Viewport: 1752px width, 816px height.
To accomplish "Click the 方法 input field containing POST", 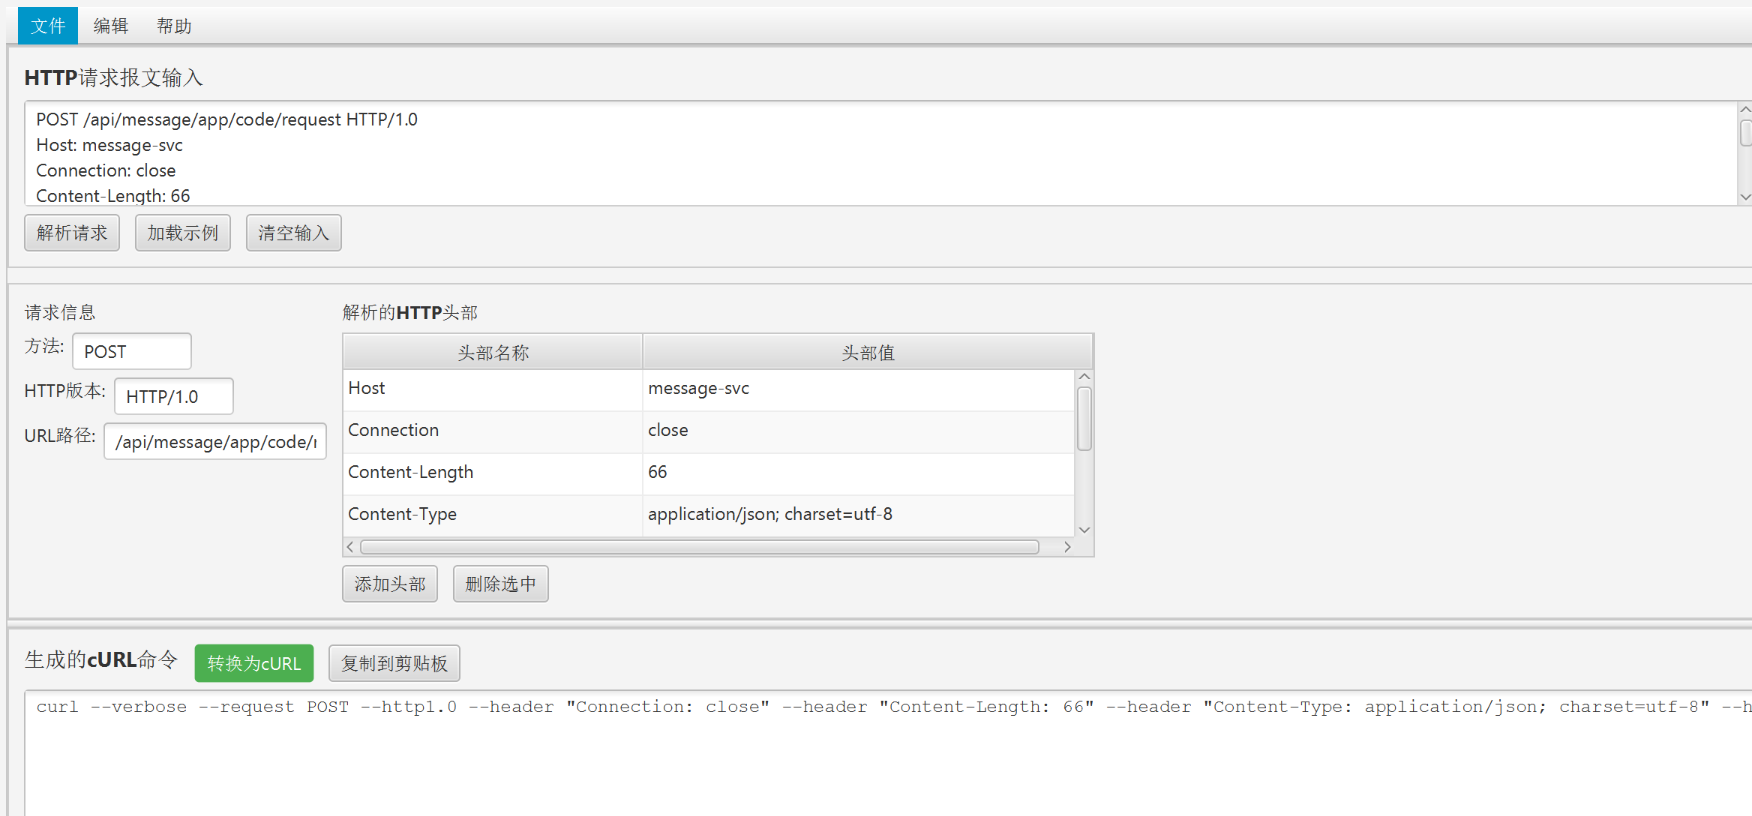I will tap(131, 352).
